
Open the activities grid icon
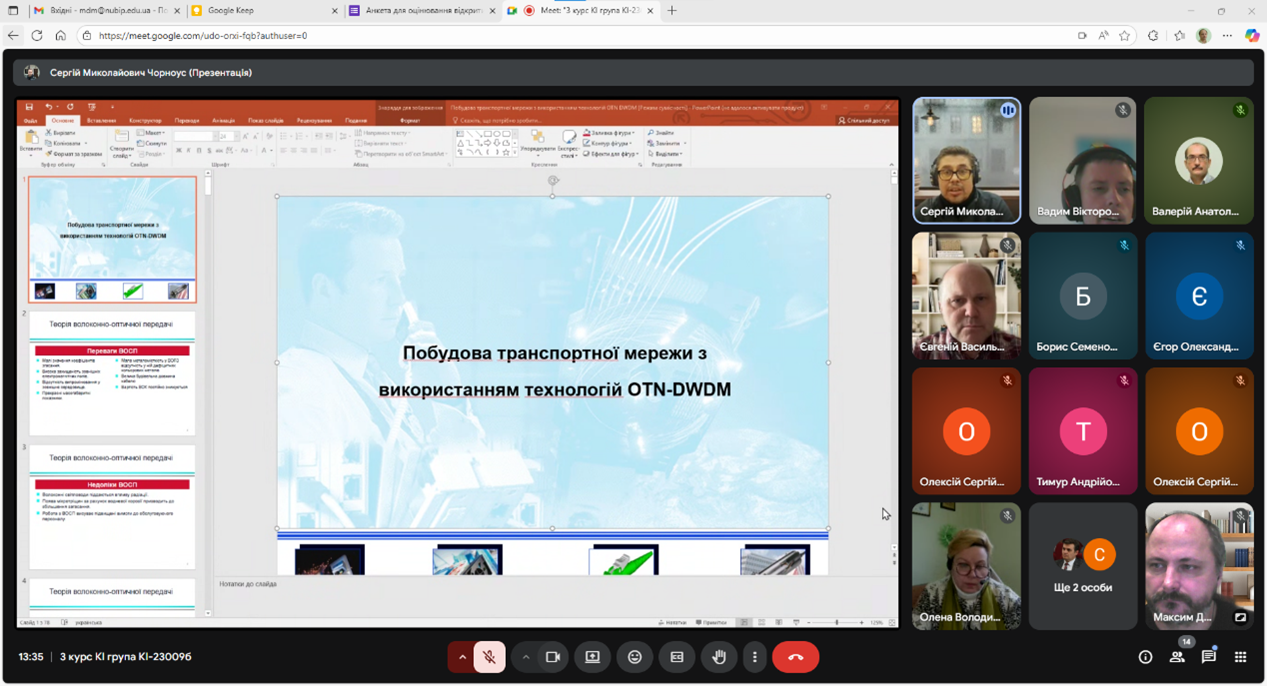1241,657
